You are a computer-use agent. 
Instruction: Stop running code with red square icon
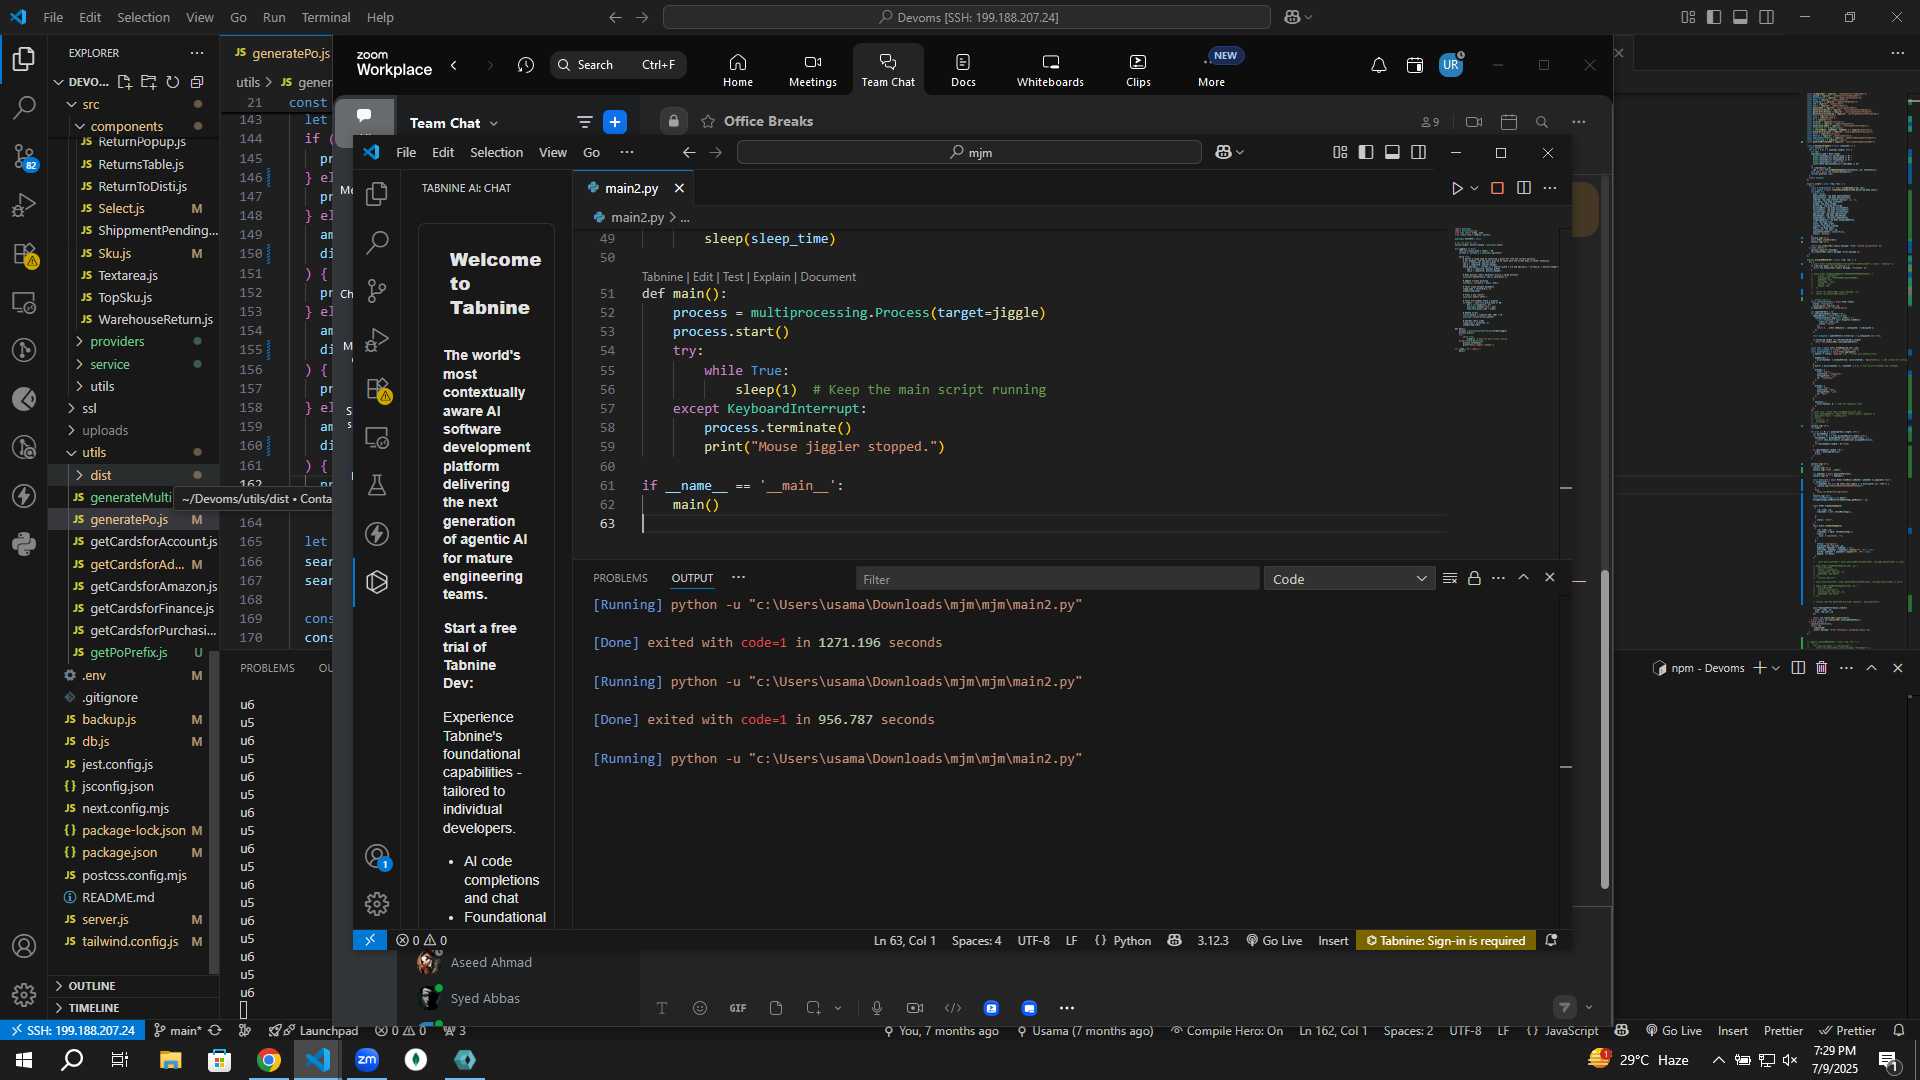tap(1497, 188)
